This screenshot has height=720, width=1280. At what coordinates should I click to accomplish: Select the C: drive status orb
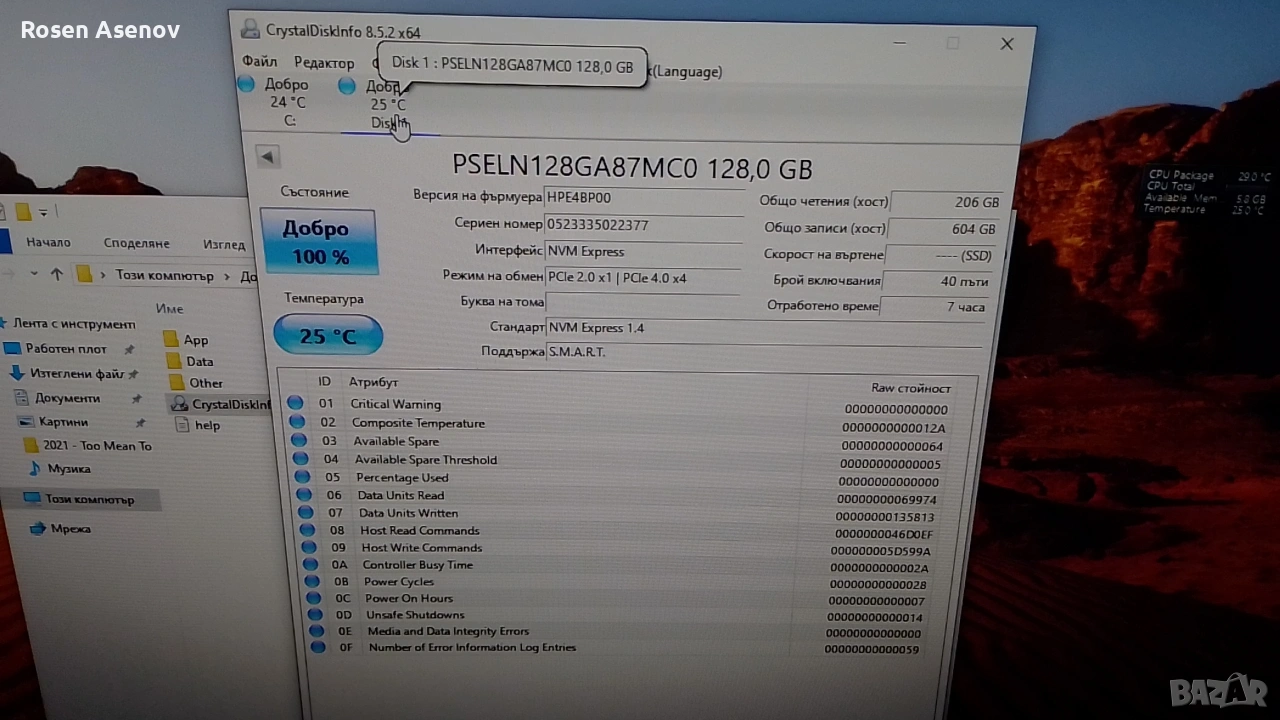tap(246, 85)
